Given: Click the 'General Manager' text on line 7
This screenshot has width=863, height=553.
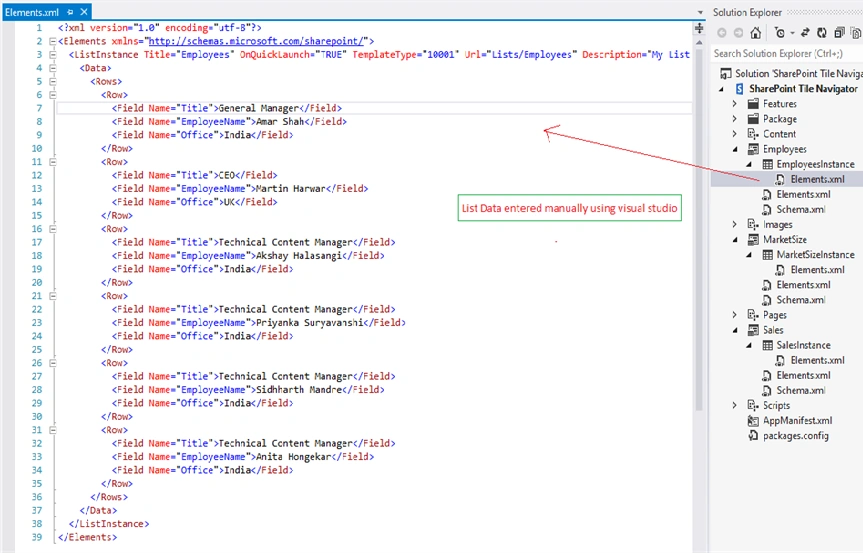Looking at the screenshot, I should coord(259,108).
